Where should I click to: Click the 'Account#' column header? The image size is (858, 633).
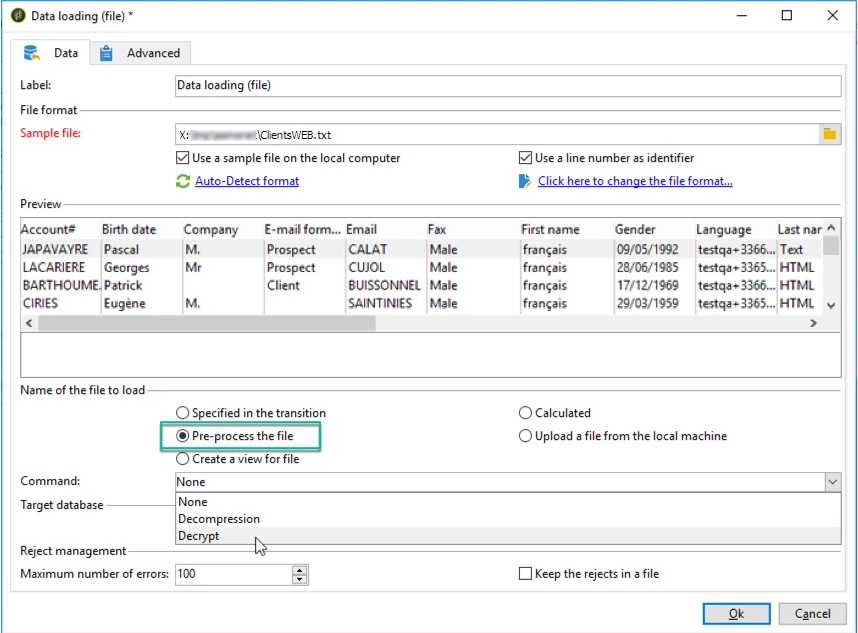[x=60, y=229]
